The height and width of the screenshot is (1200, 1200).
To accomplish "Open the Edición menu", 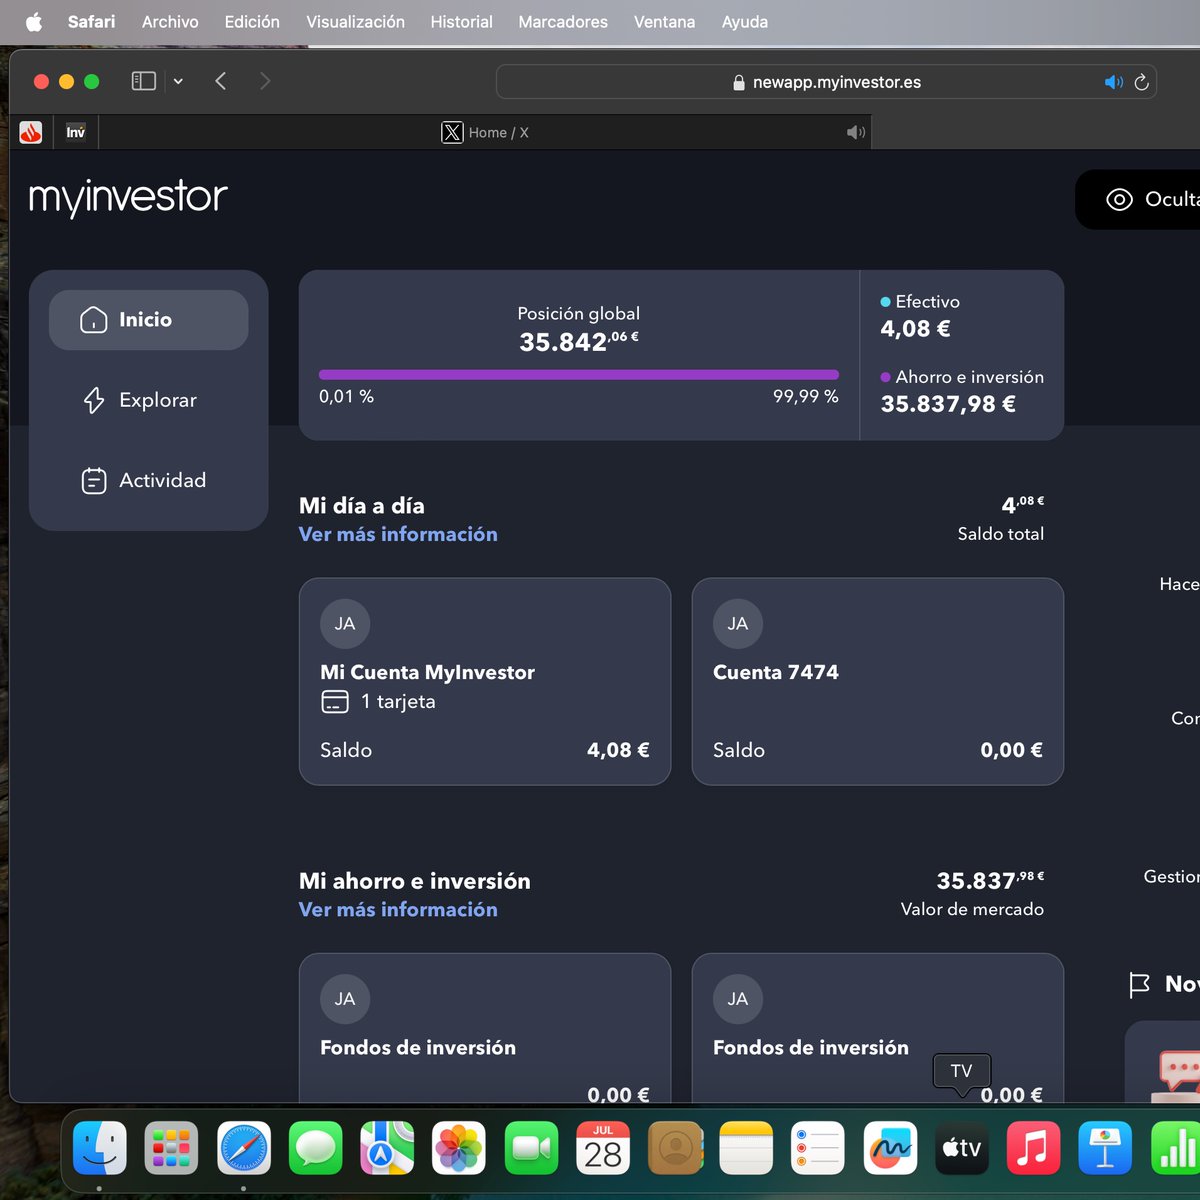I will [252, 22].
